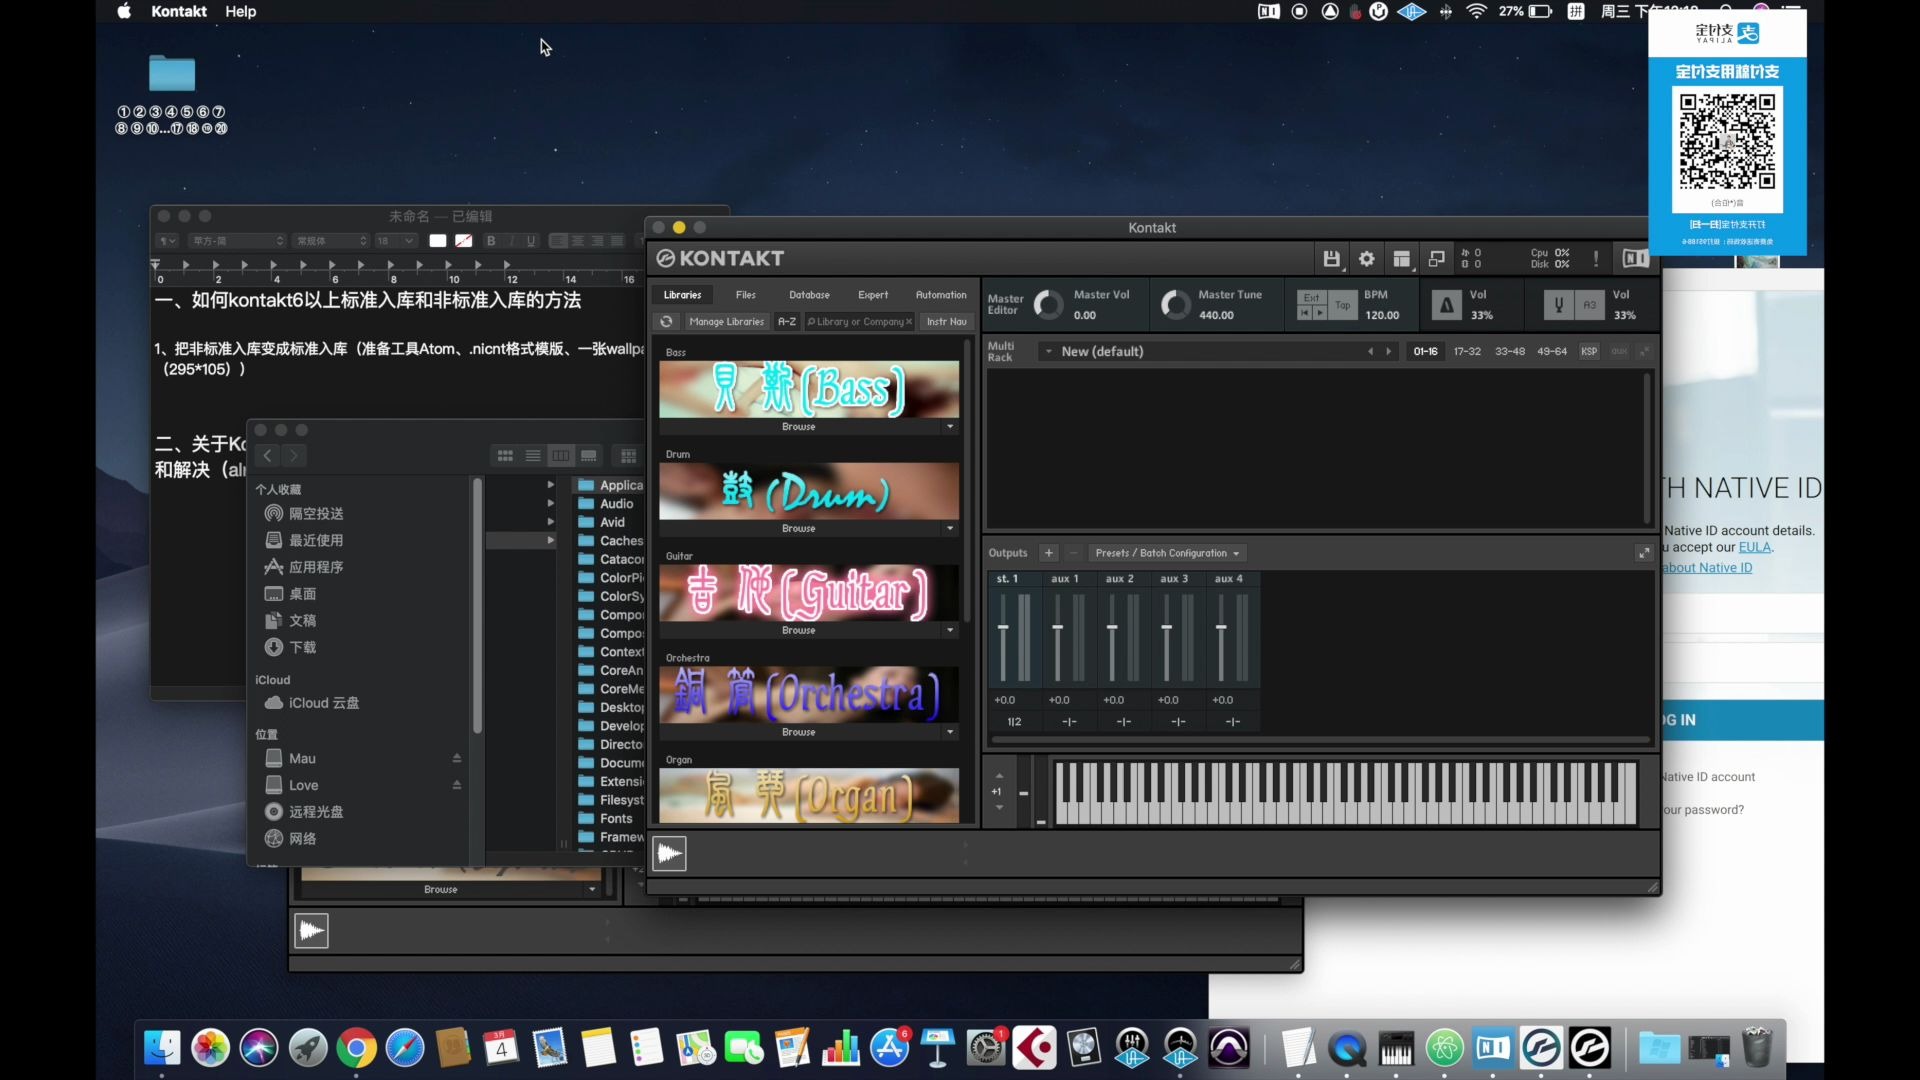The height and width of the screenshot is (1080, 1920).
Task: Toggle A-Z library sorting
Action: click(x=786, y=321)
